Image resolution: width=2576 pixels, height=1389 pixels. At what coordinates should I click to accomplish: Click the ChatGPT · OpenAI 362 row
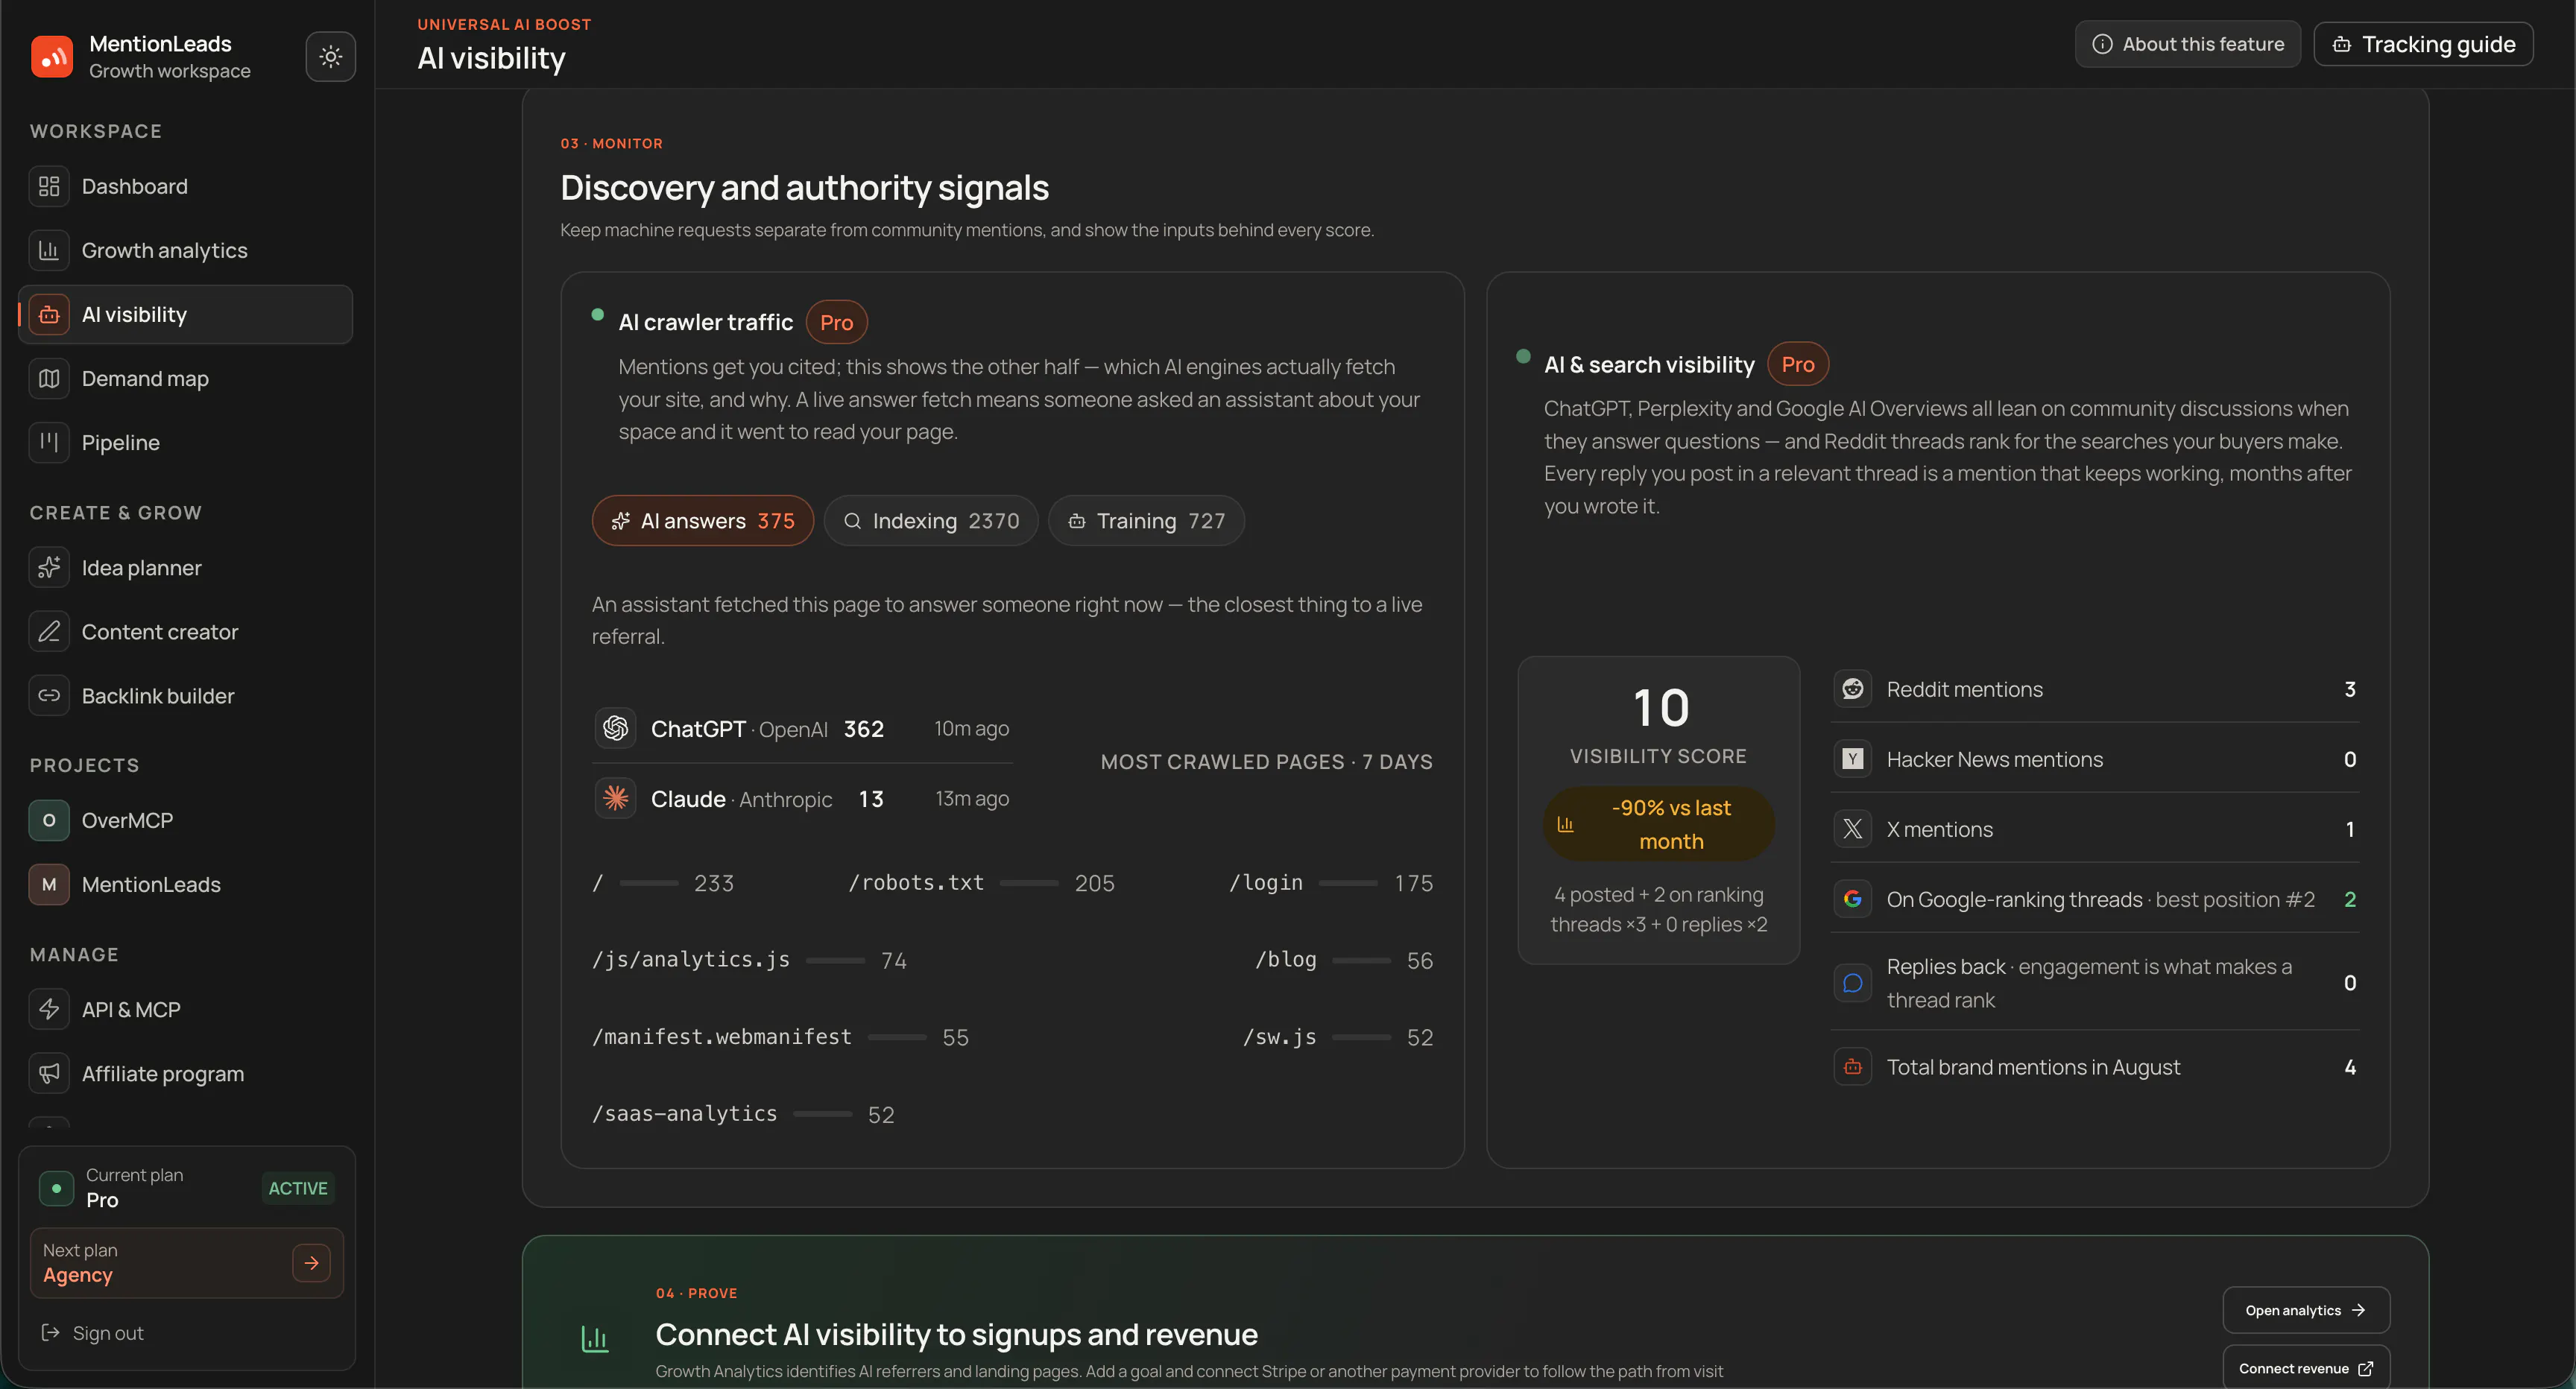pyautogui.click(x=802, y=728)
